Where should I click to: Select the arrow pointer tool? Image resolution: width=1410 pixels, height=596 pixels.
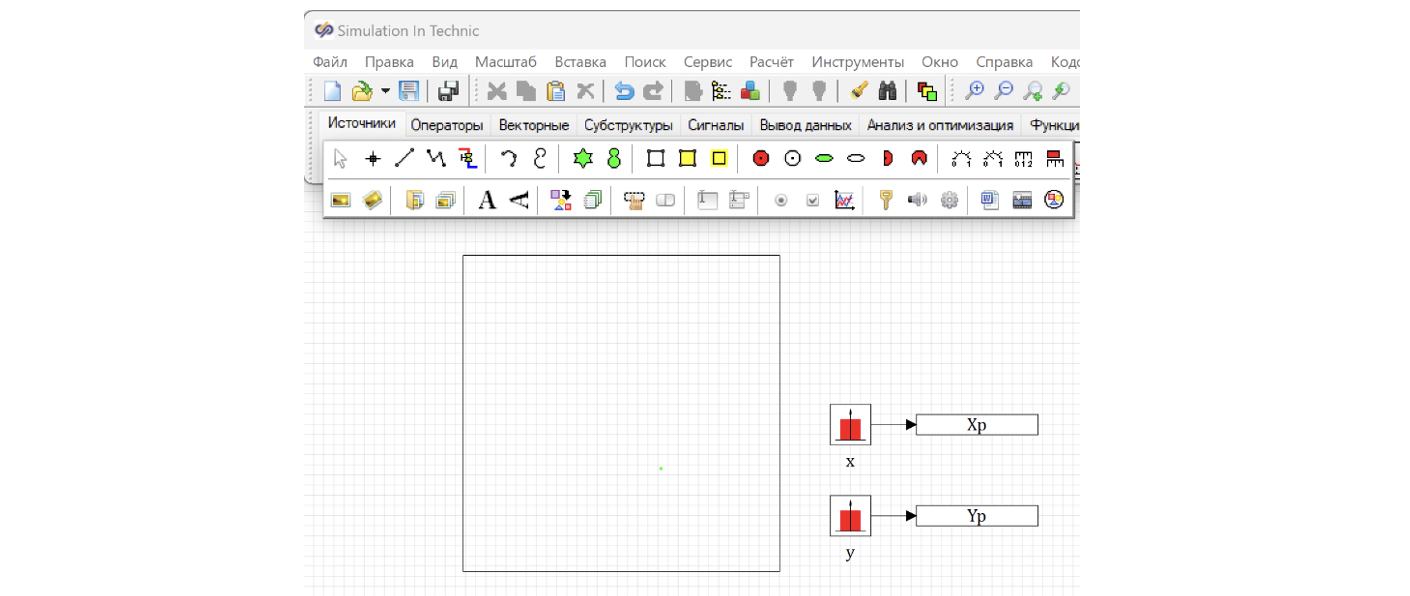tap(341, 158)
